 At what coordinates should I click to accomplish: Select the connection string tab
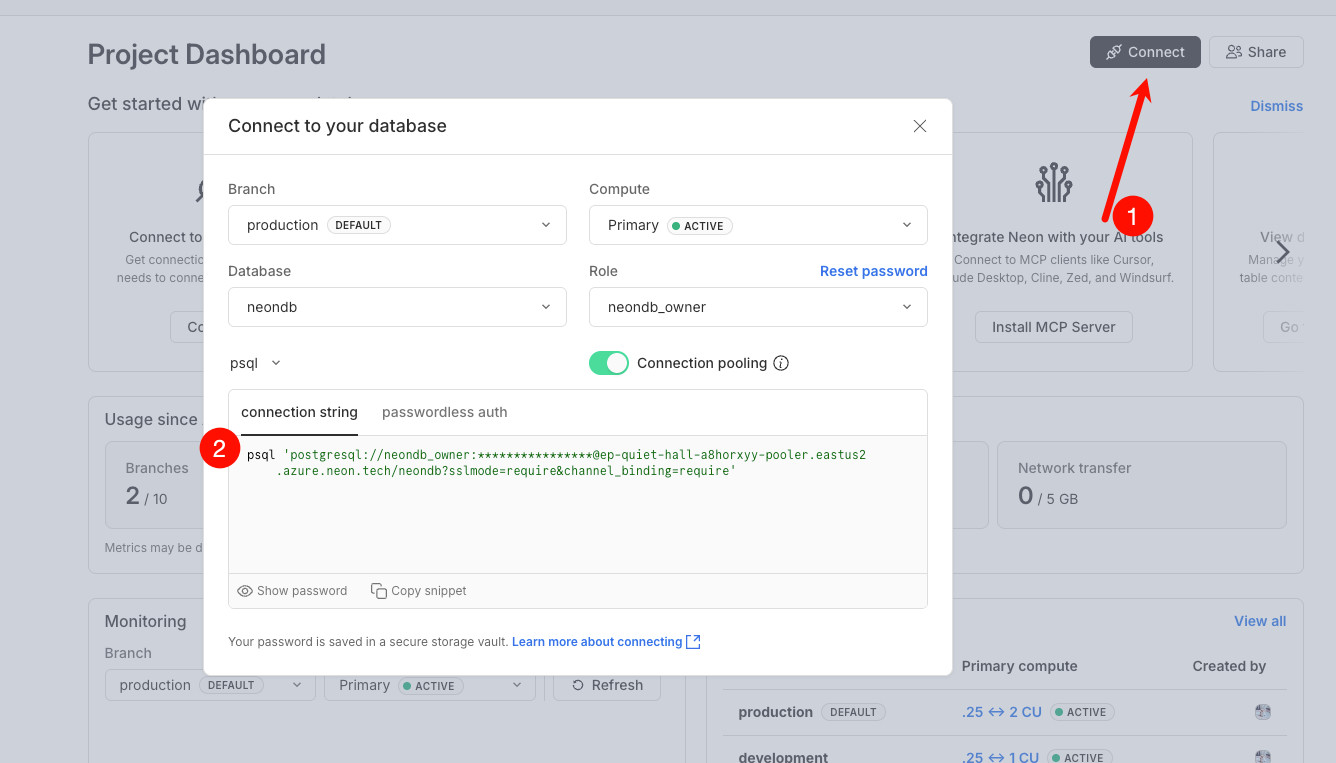point(299,412)
